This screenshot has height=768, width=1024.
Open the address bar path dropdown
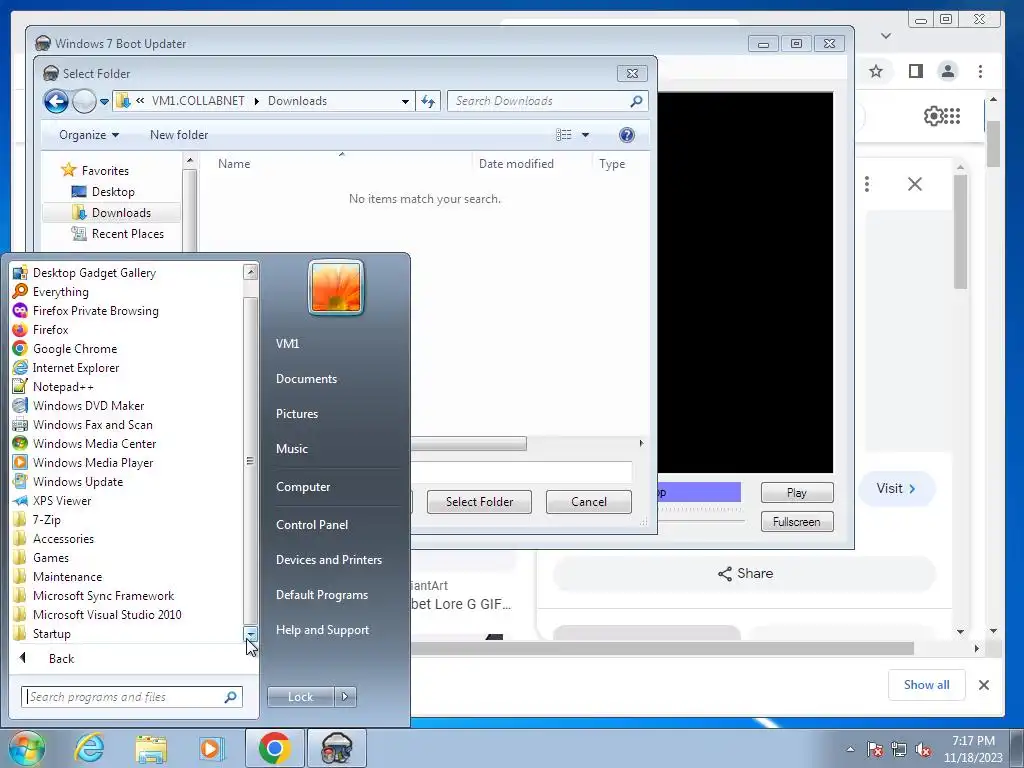pyautogui.click(x=406, y=101)
